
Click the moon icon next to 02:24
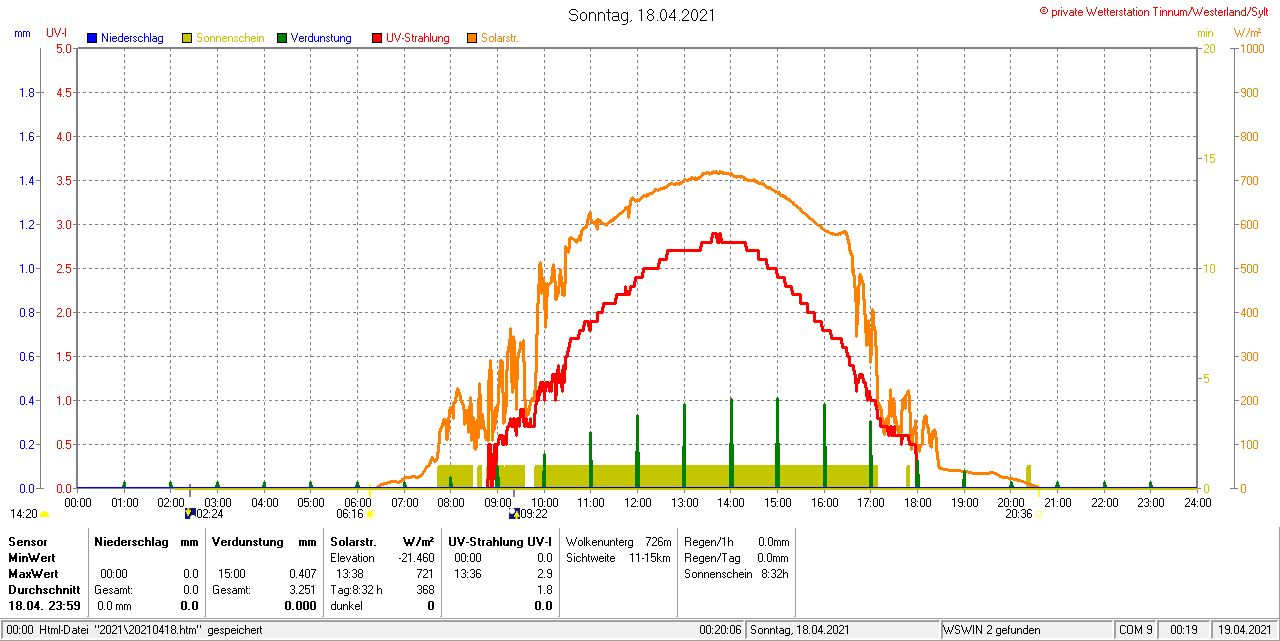[x=189, y=513]
